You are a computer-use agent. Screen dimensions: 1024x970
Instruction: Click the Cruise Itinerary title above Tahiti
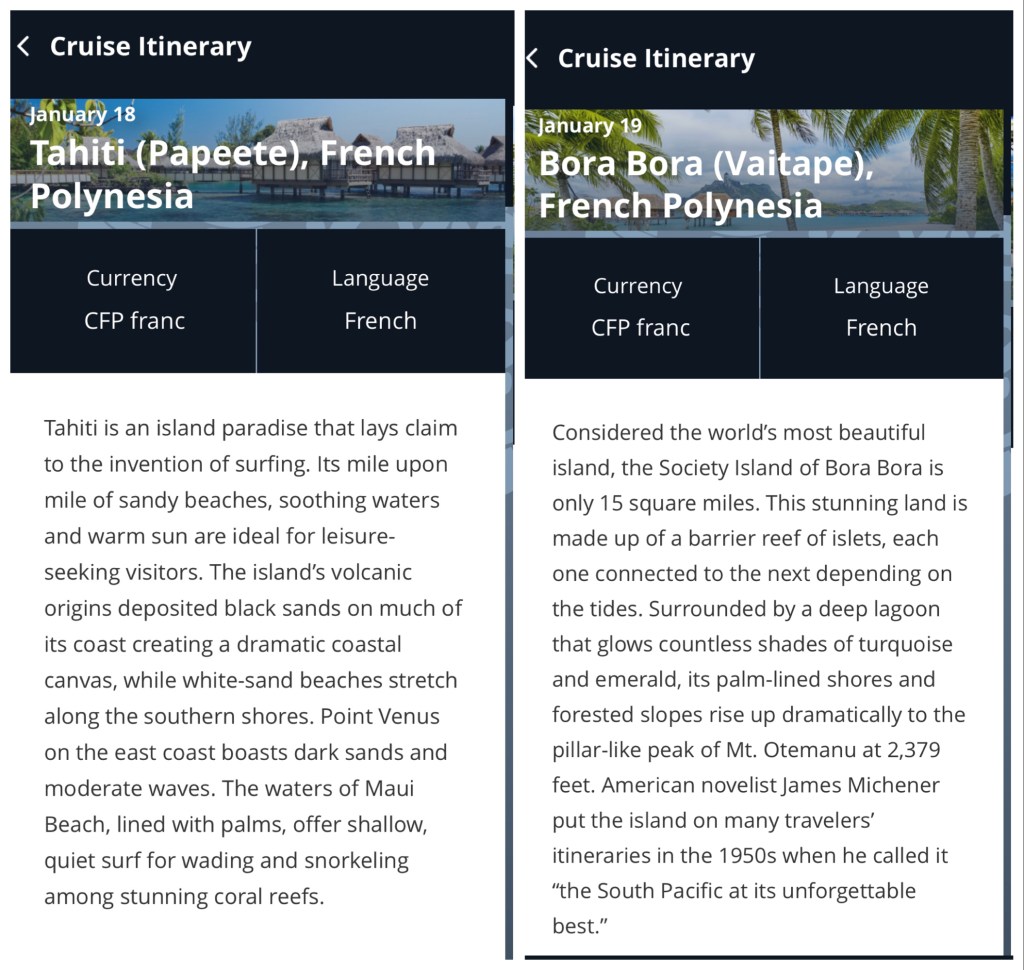point(150,46)
